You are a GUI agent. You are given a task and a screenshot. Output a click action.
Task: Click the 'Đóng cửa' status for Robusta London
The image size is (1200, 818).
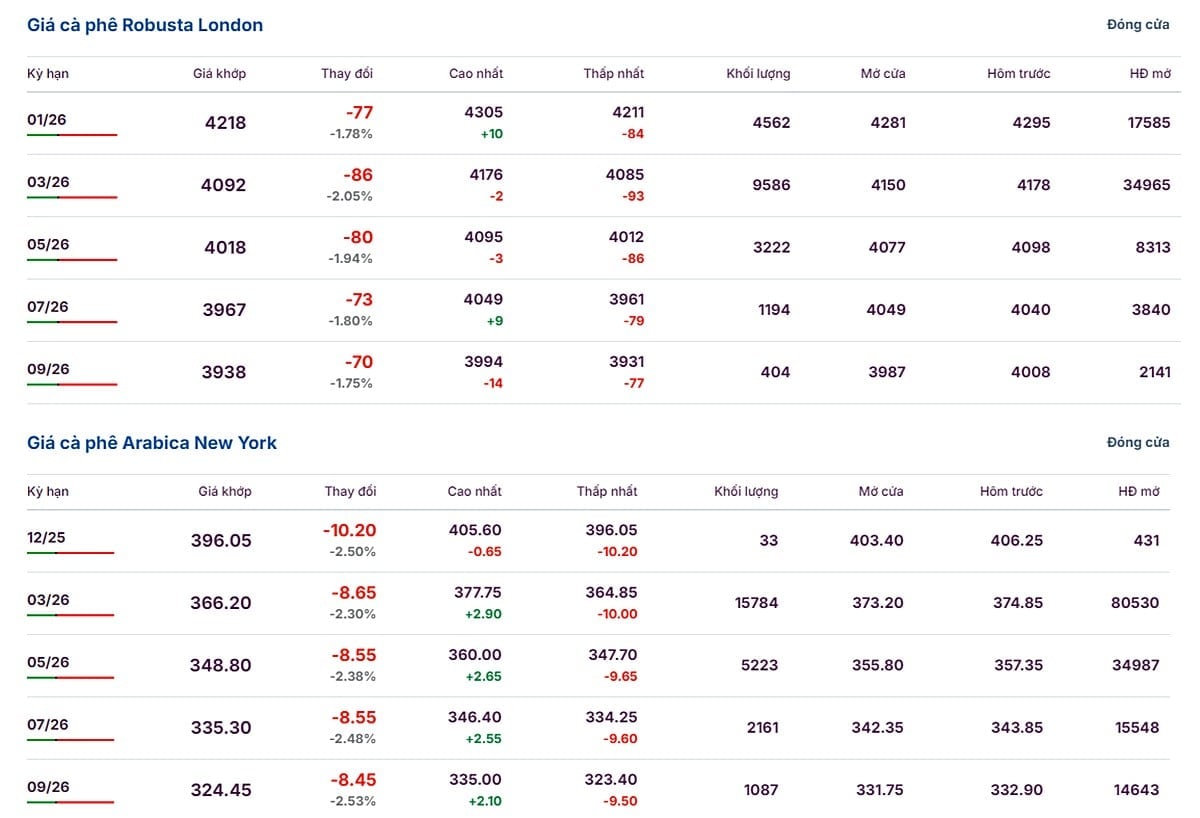[1137, 25]
